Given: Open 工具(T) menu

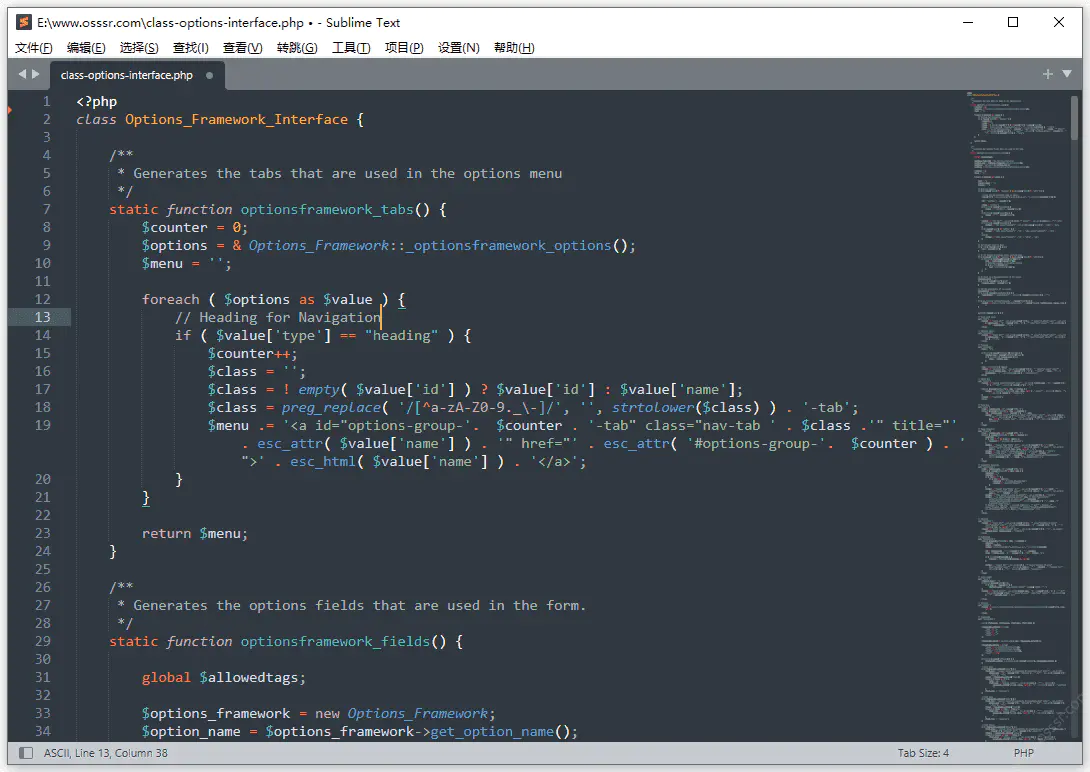Looking at the screenshot, I should (x=351, y=47).
